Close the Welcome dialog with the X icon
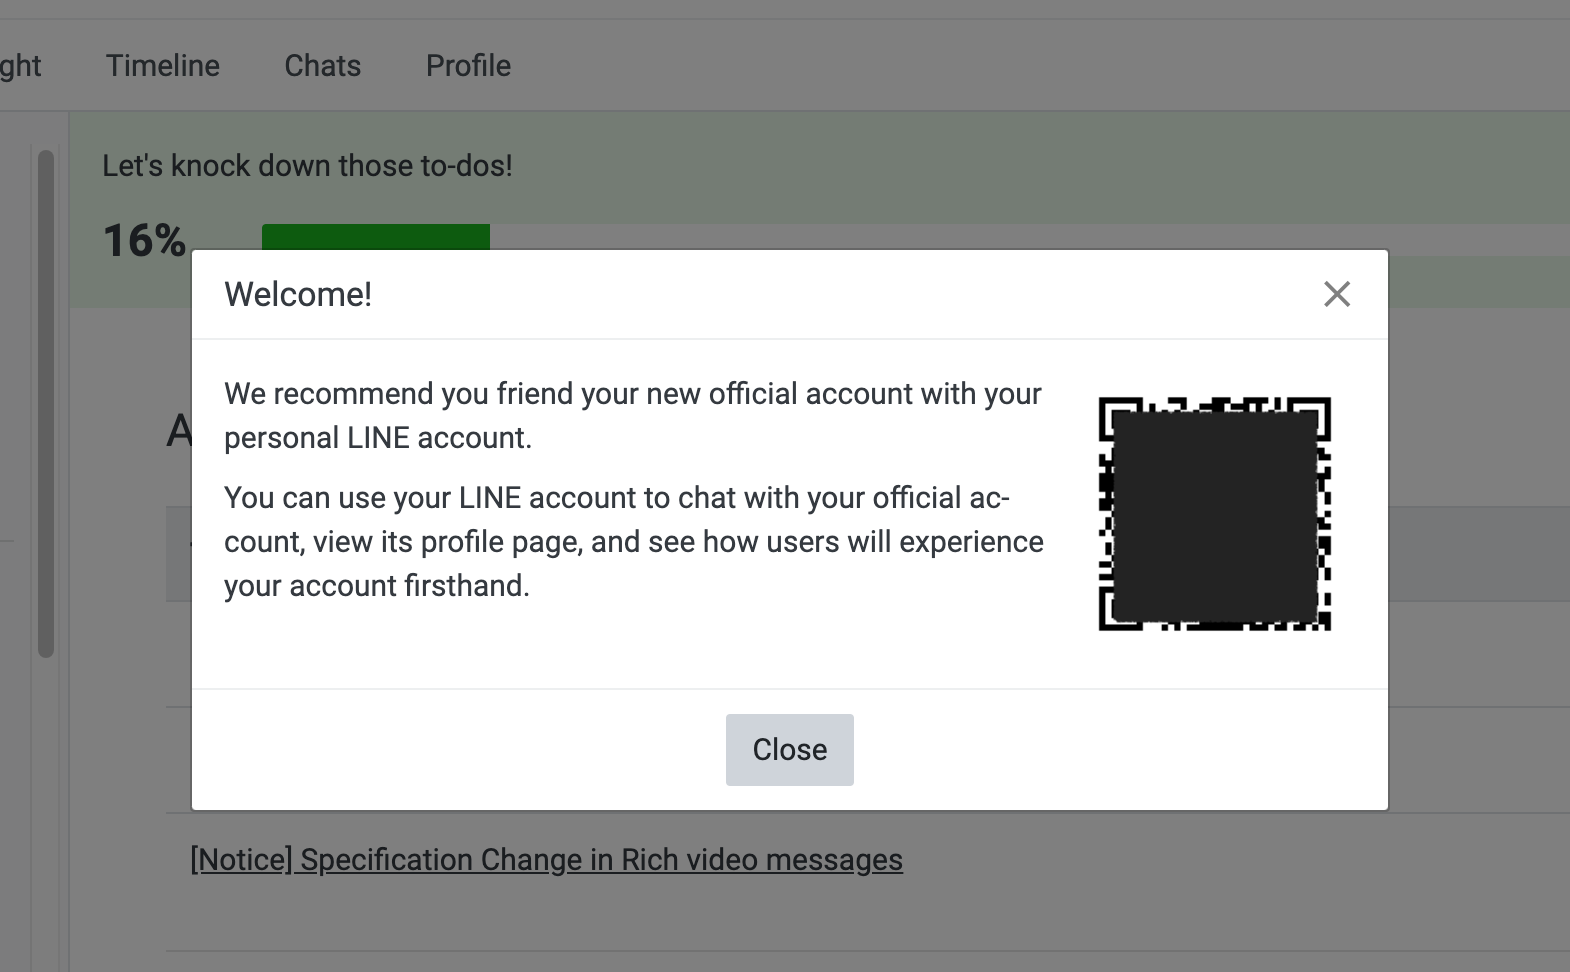The image size is (1570, 972). click(1336, 294)
